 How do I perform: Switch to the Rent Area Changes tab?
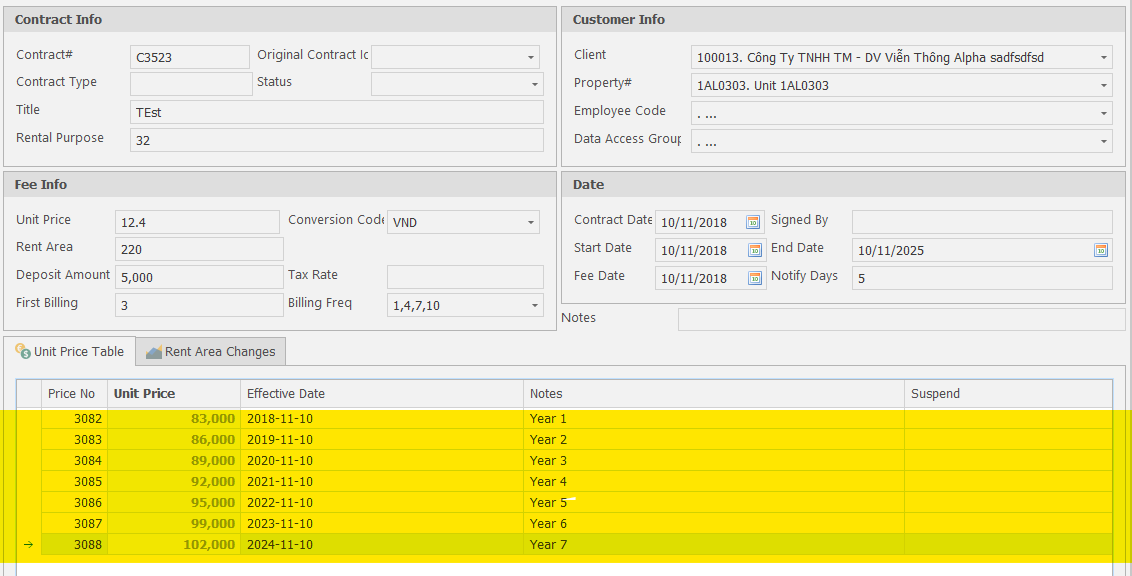210,351
